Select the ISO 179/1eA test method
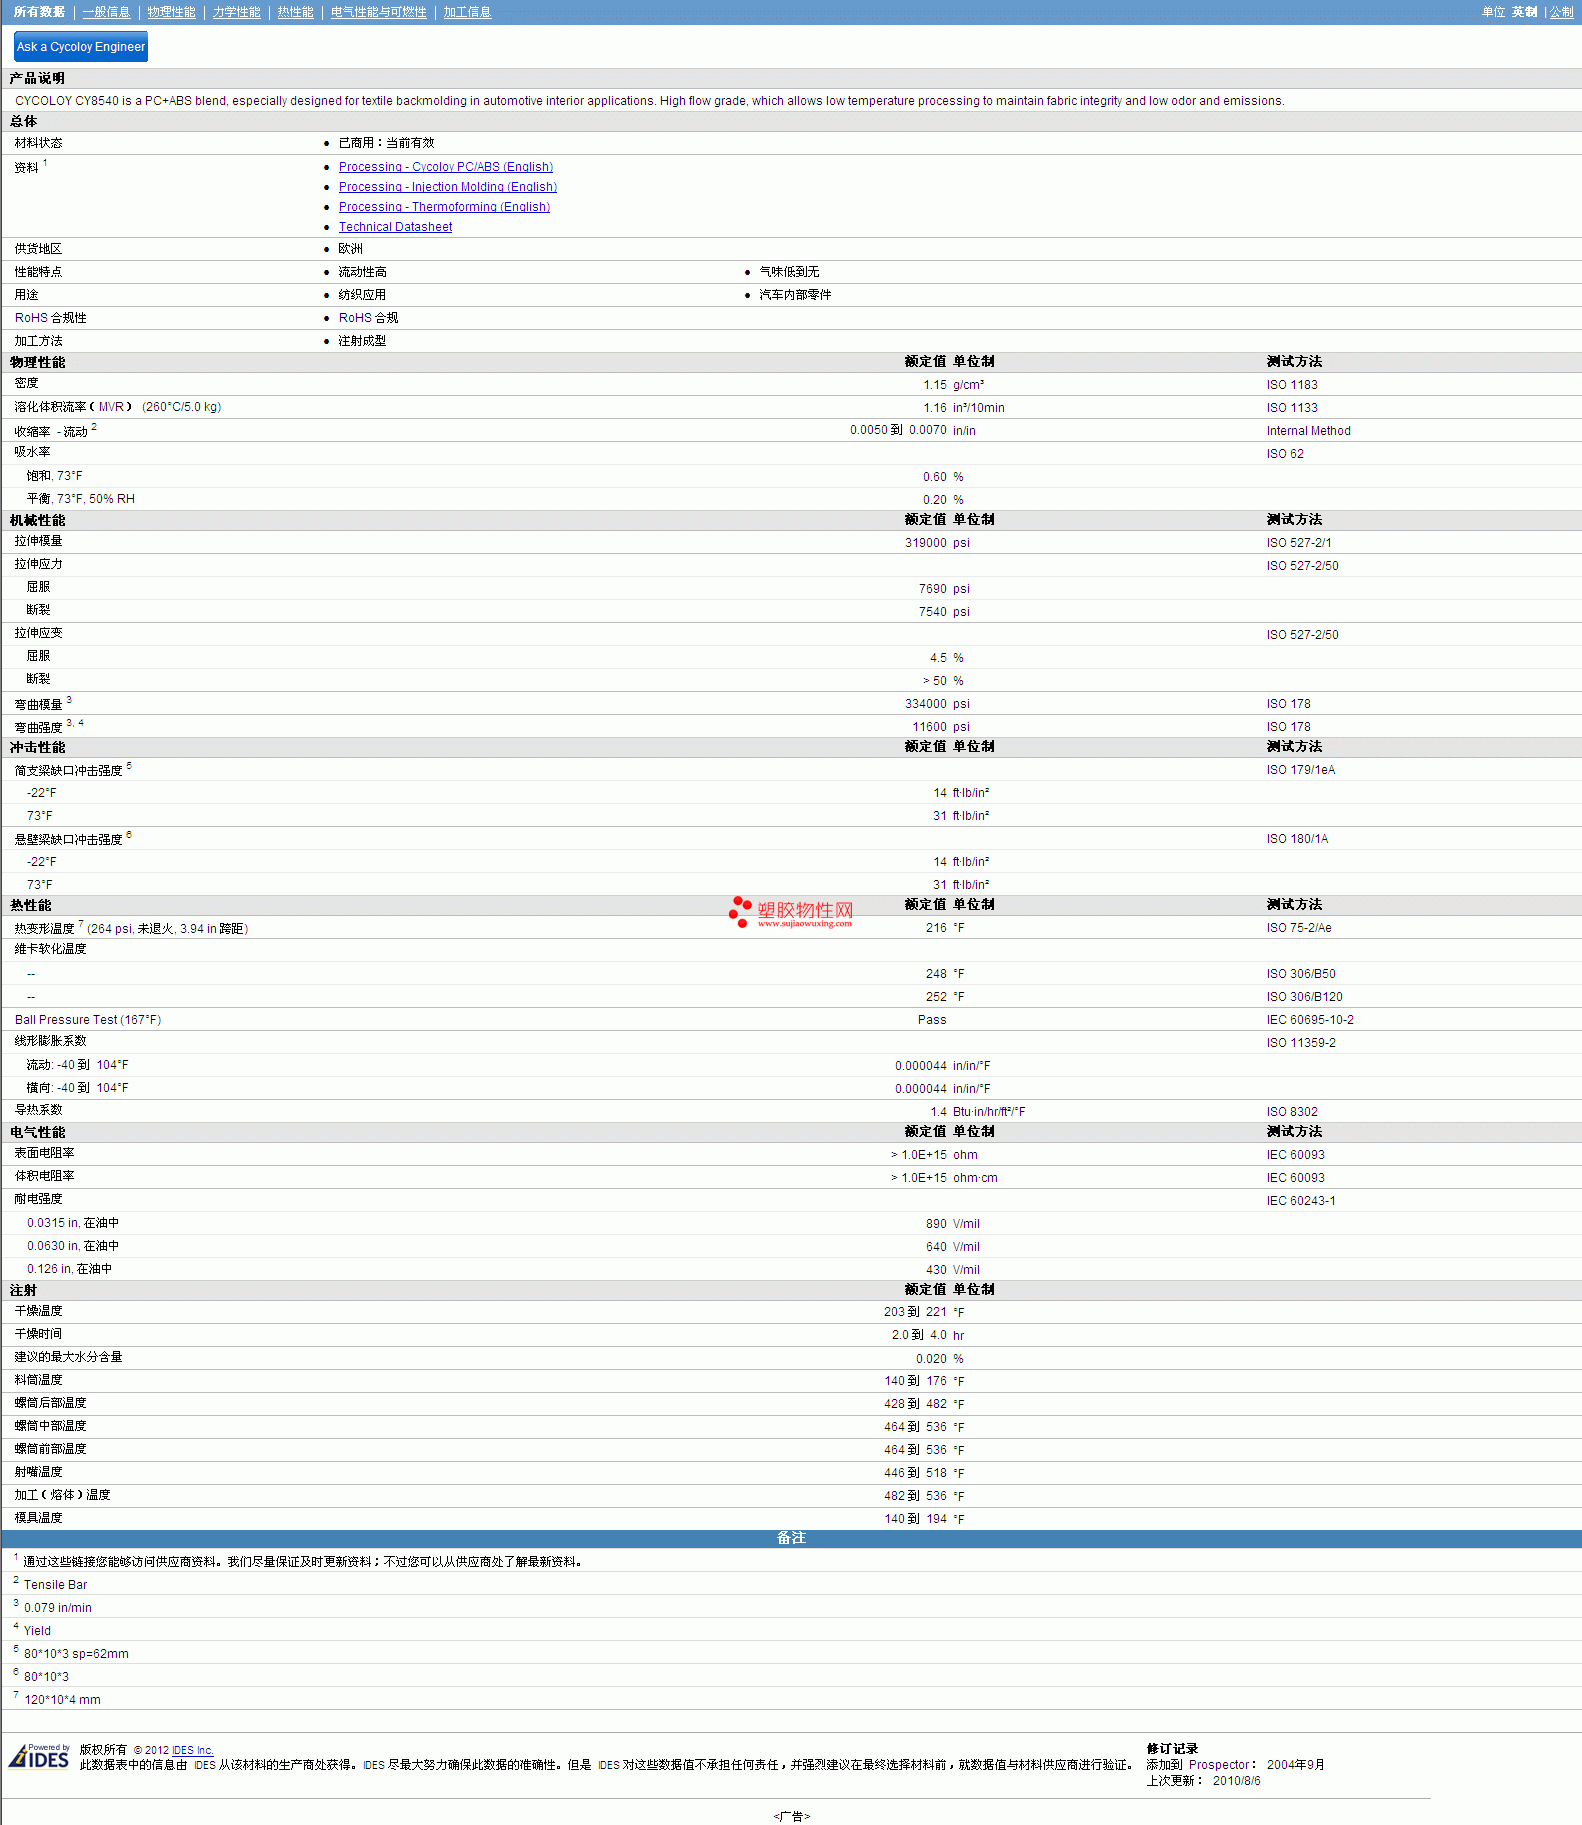 1301,770
